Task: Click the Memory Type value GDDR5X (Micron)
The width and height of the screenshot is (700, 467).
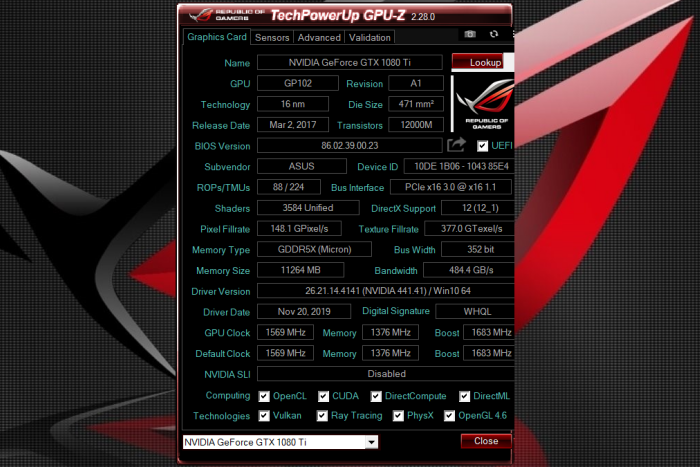Action: (x=314, y=249)
